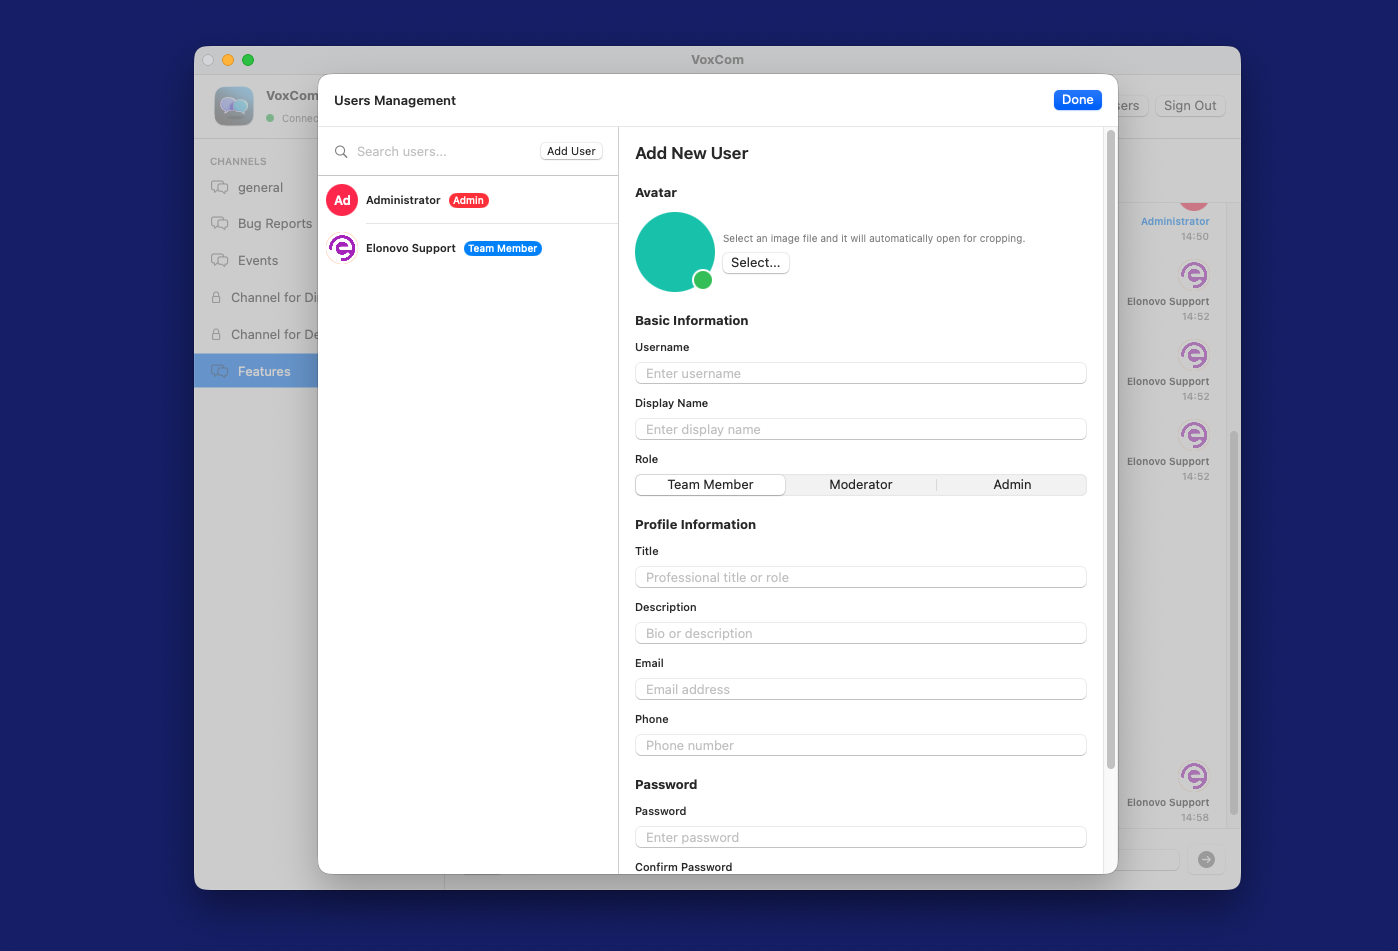Viewport: 1398px width, 951px height.
Task: Click the red Ad avatar icon
Action: pos(342,200)
